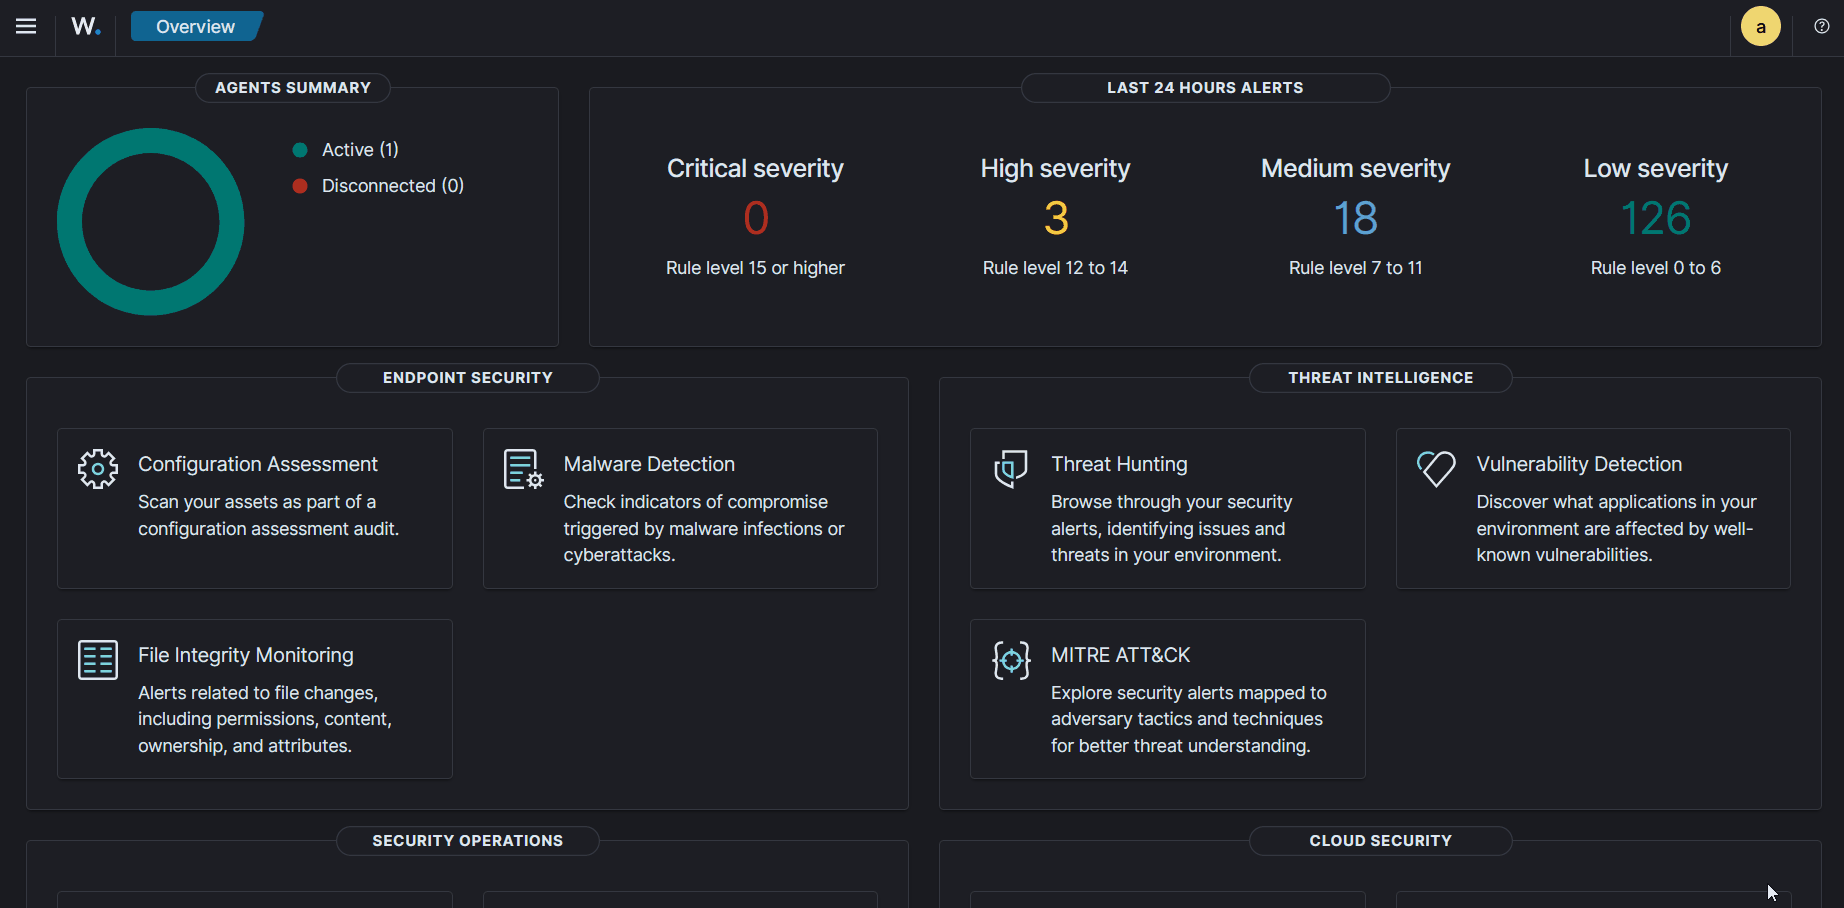Open the critical severity alerts count
Screen dimensions: 1844x908
(x=756, y=218)
